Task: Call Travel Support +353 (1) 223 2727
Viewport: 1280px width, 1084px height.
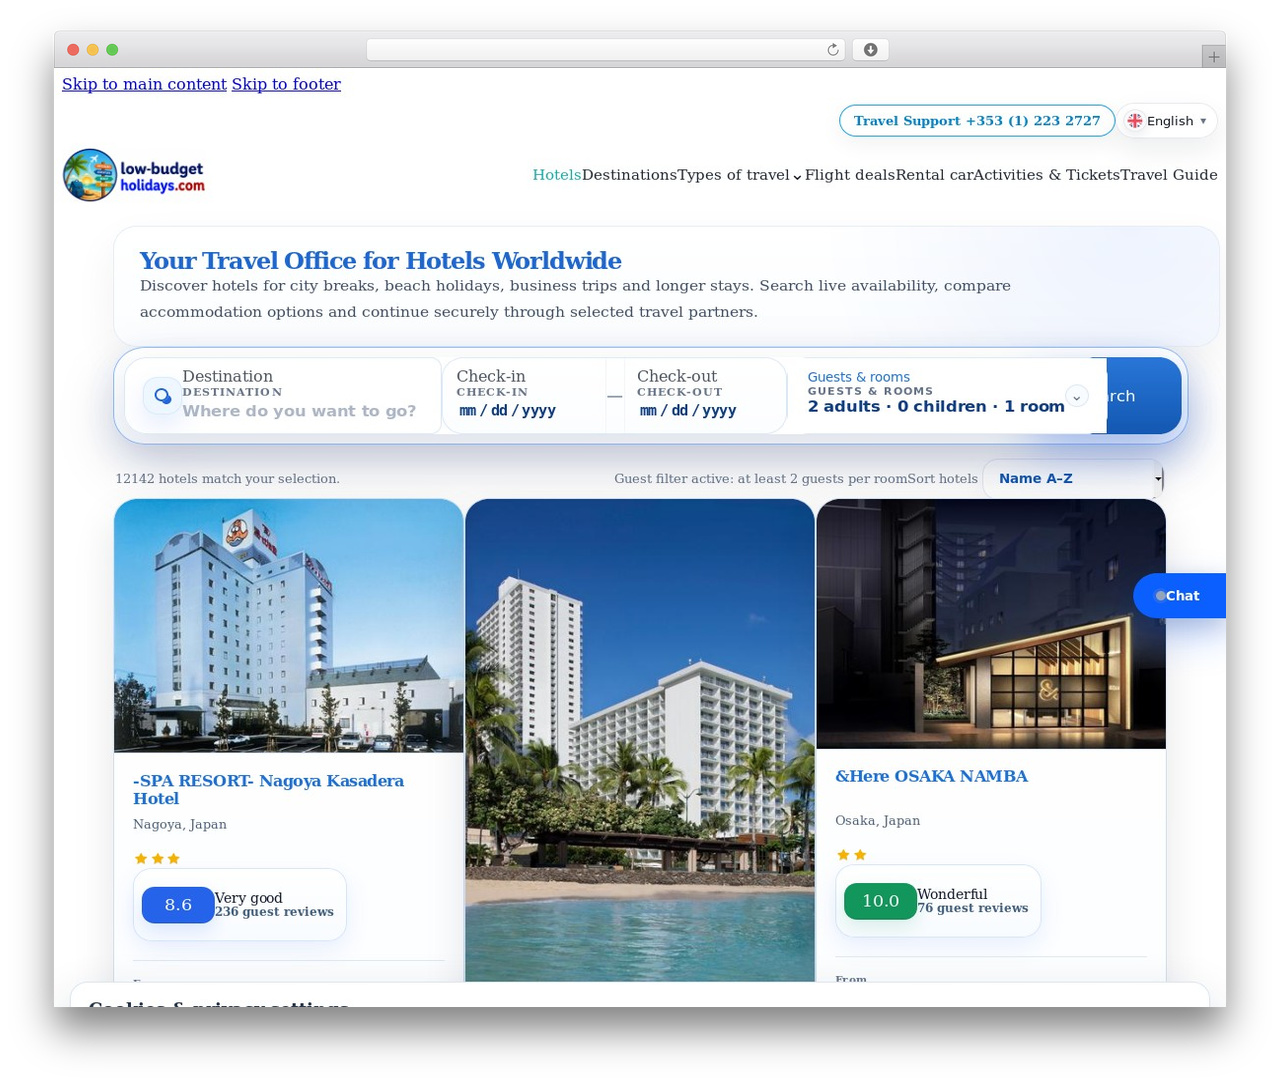Action: click(x=977, y=121)
